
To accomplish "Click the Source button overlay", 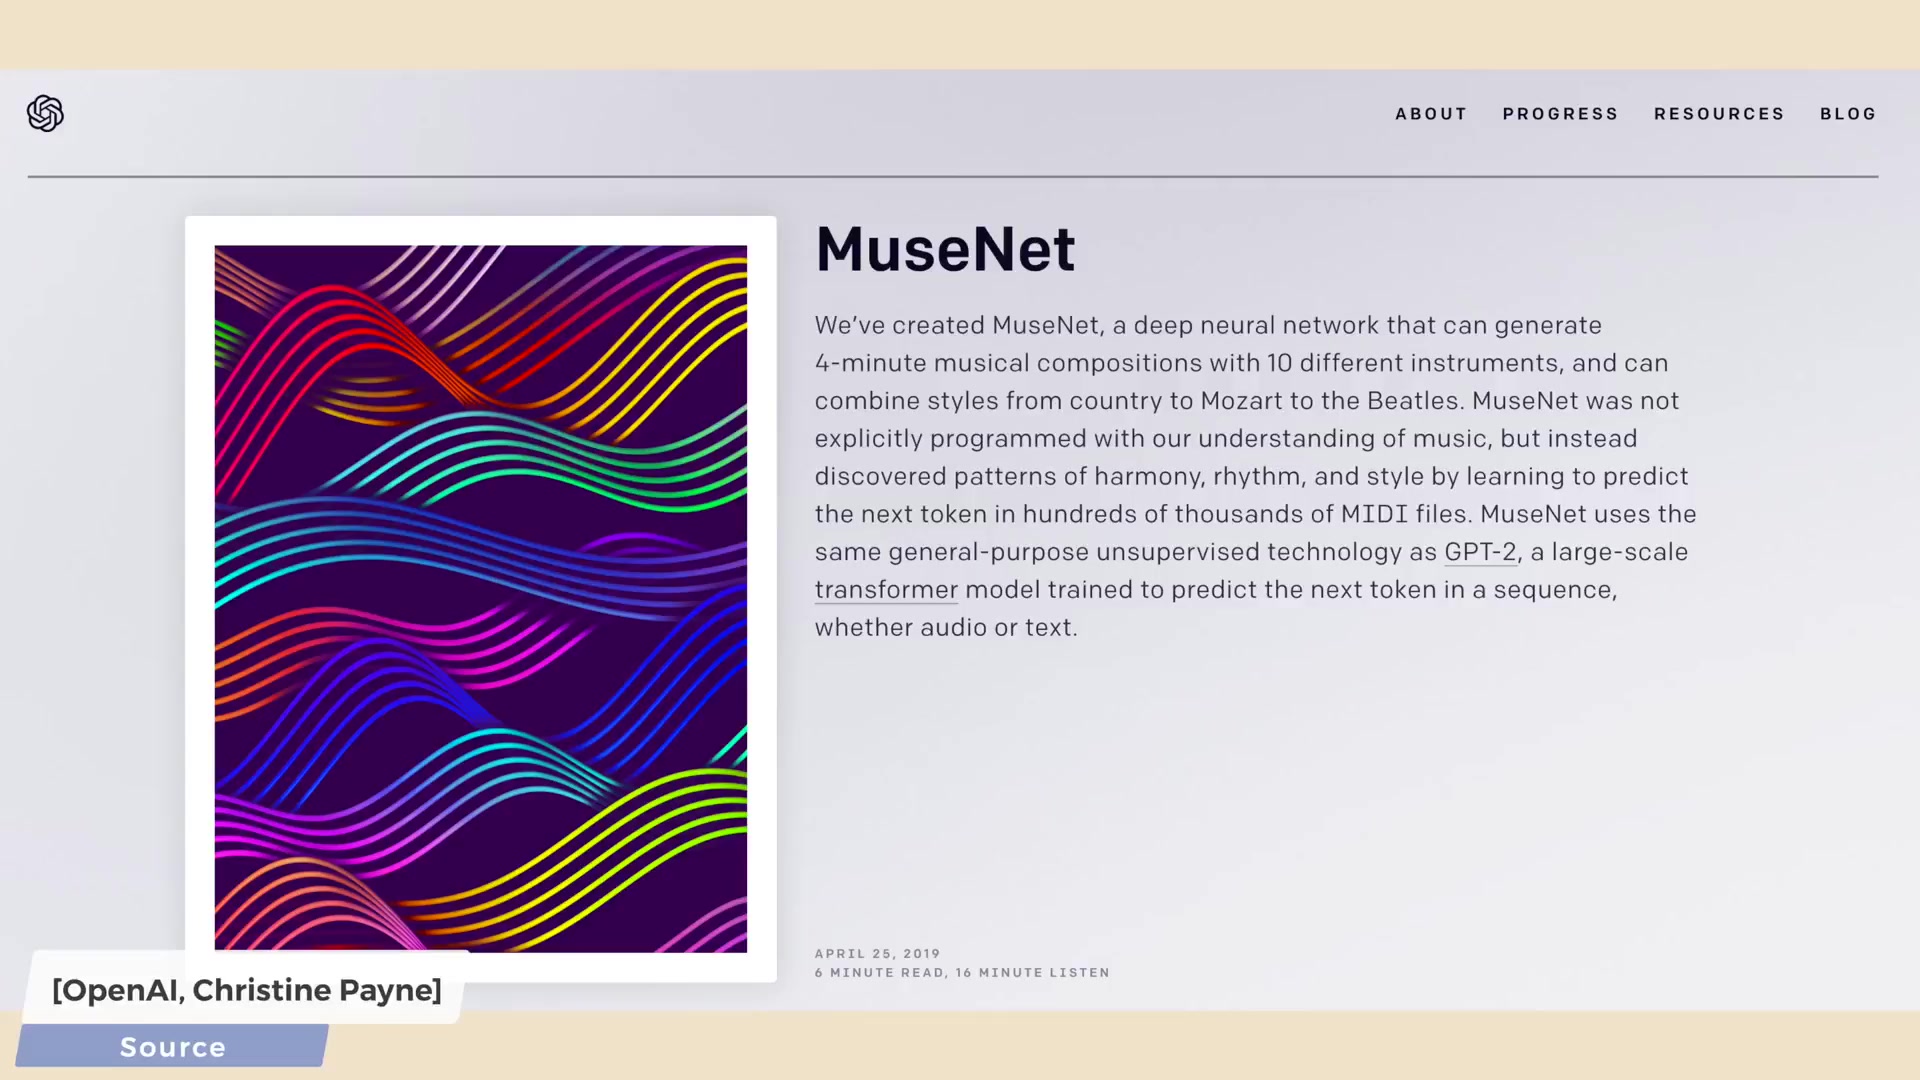I will pyautogui.click(x=173, y=1047).
